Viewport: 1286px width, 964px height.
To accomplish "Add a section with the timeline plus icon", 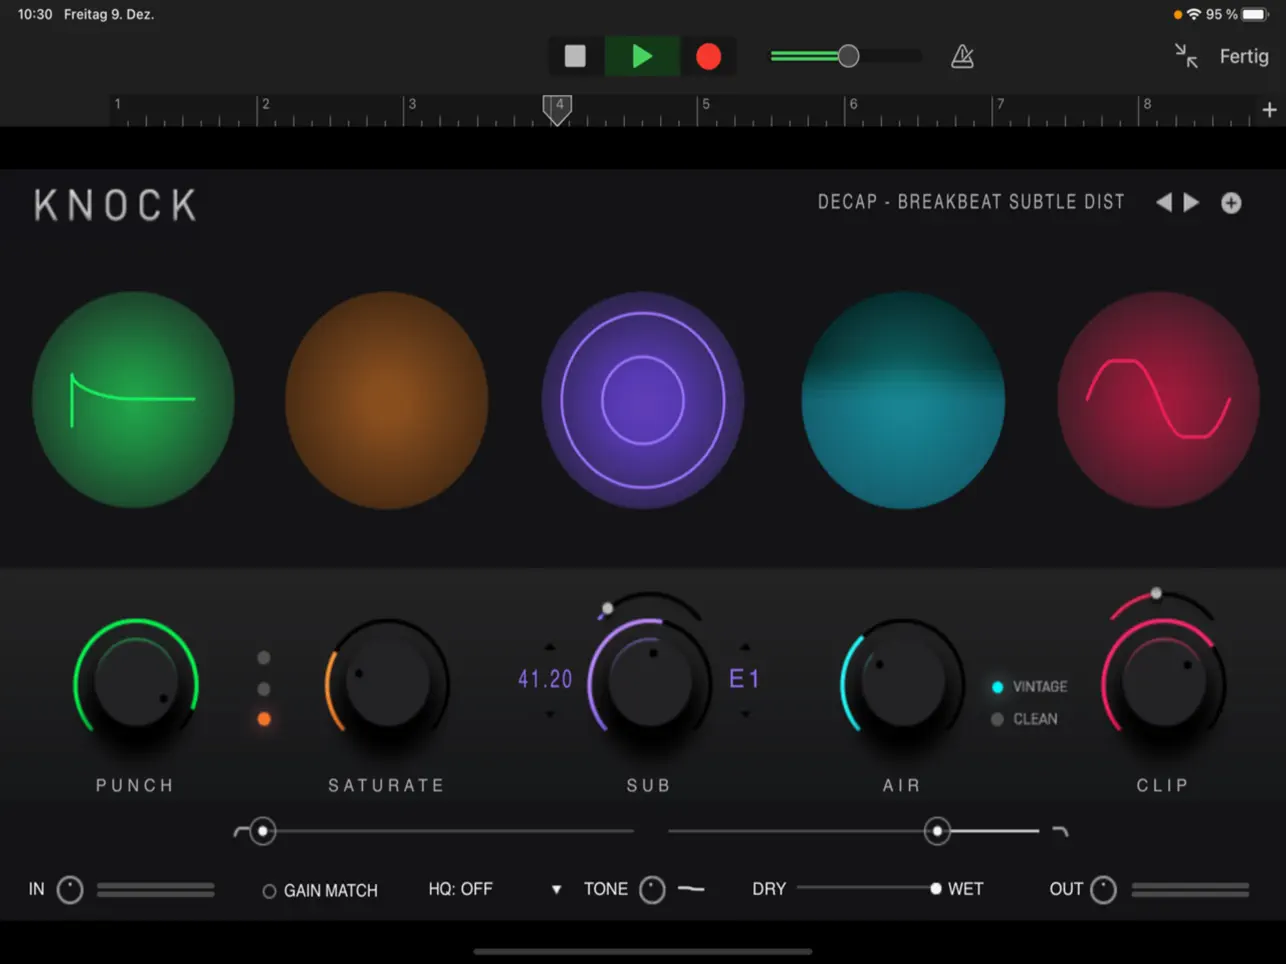I will (x=1269, y=110).
